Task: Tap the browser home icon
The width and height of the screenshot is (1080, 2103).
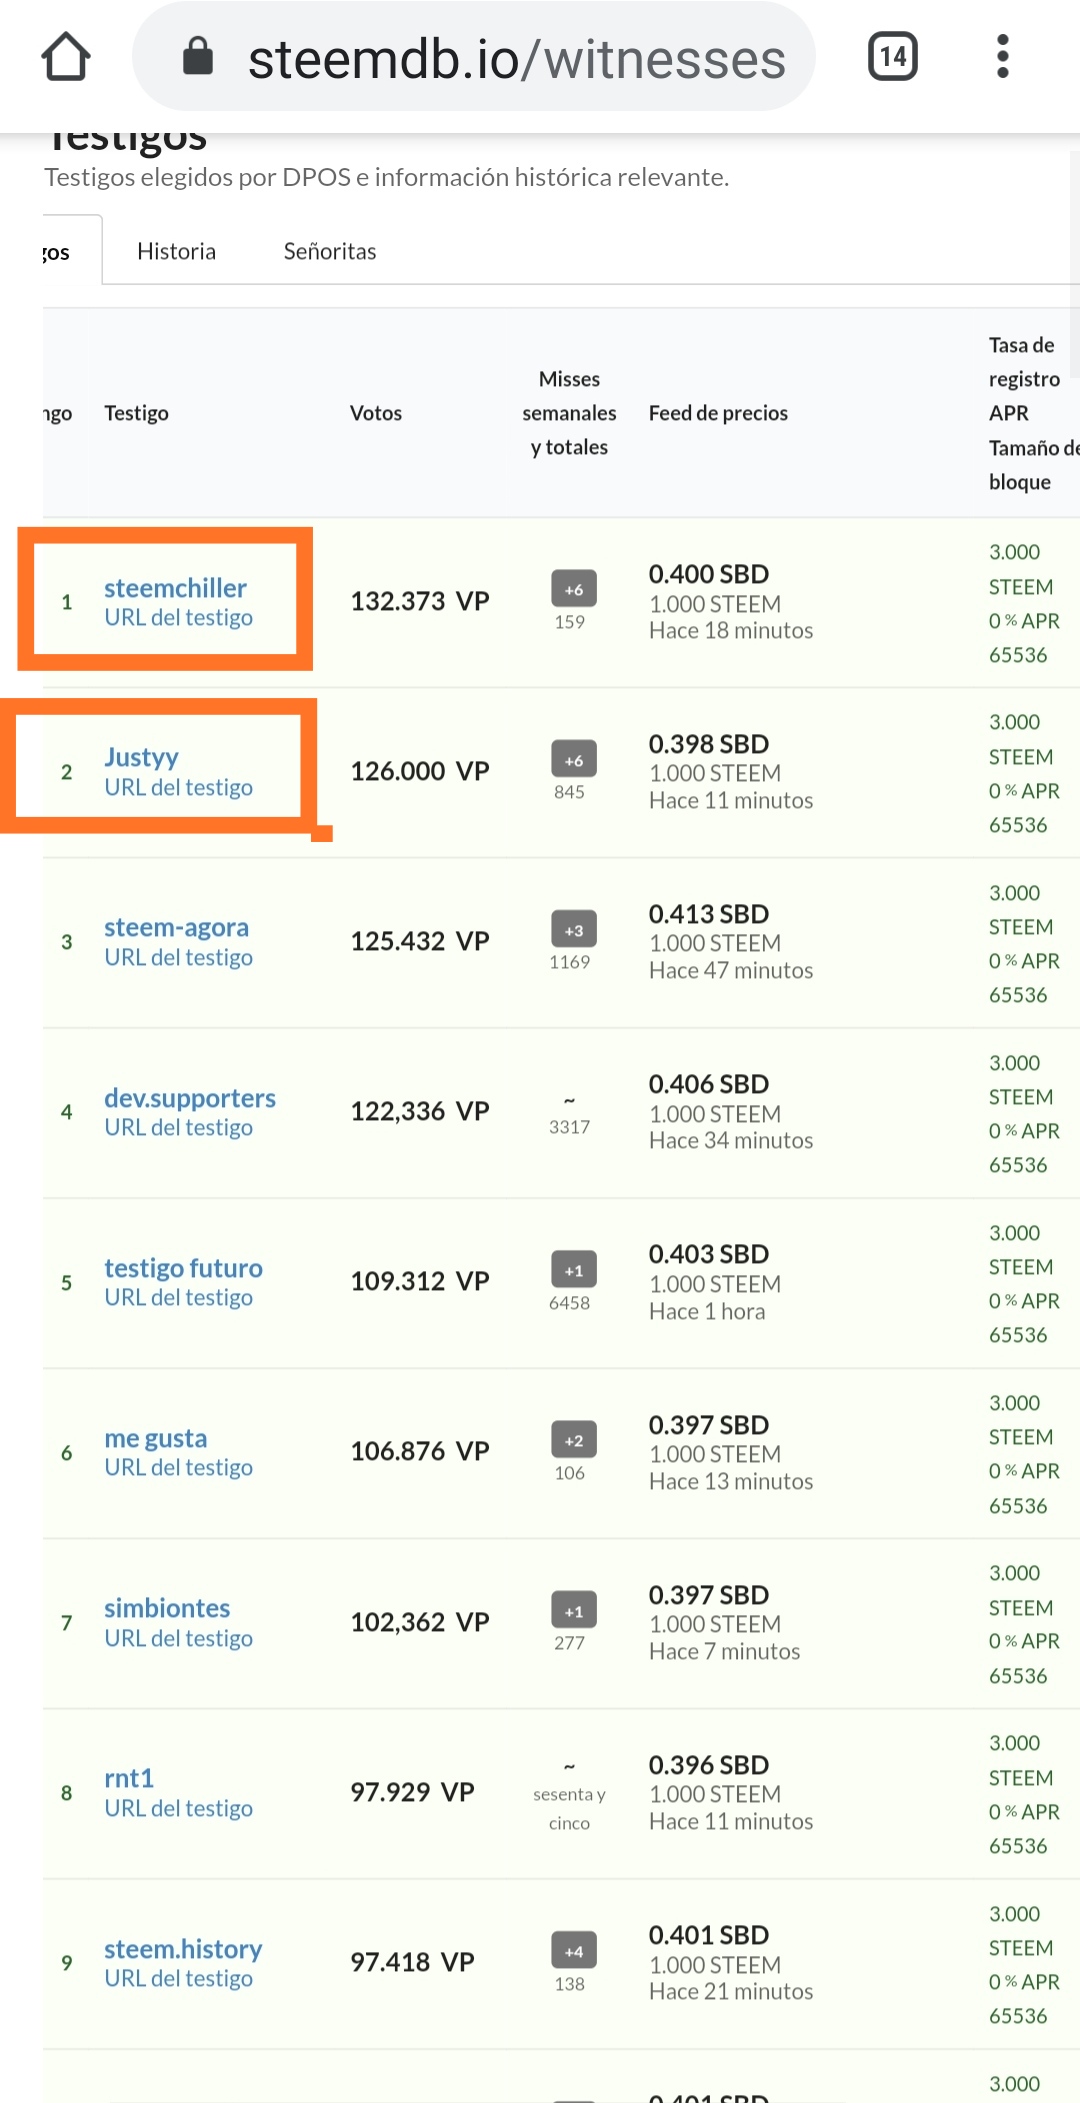Action: [66, 57]
